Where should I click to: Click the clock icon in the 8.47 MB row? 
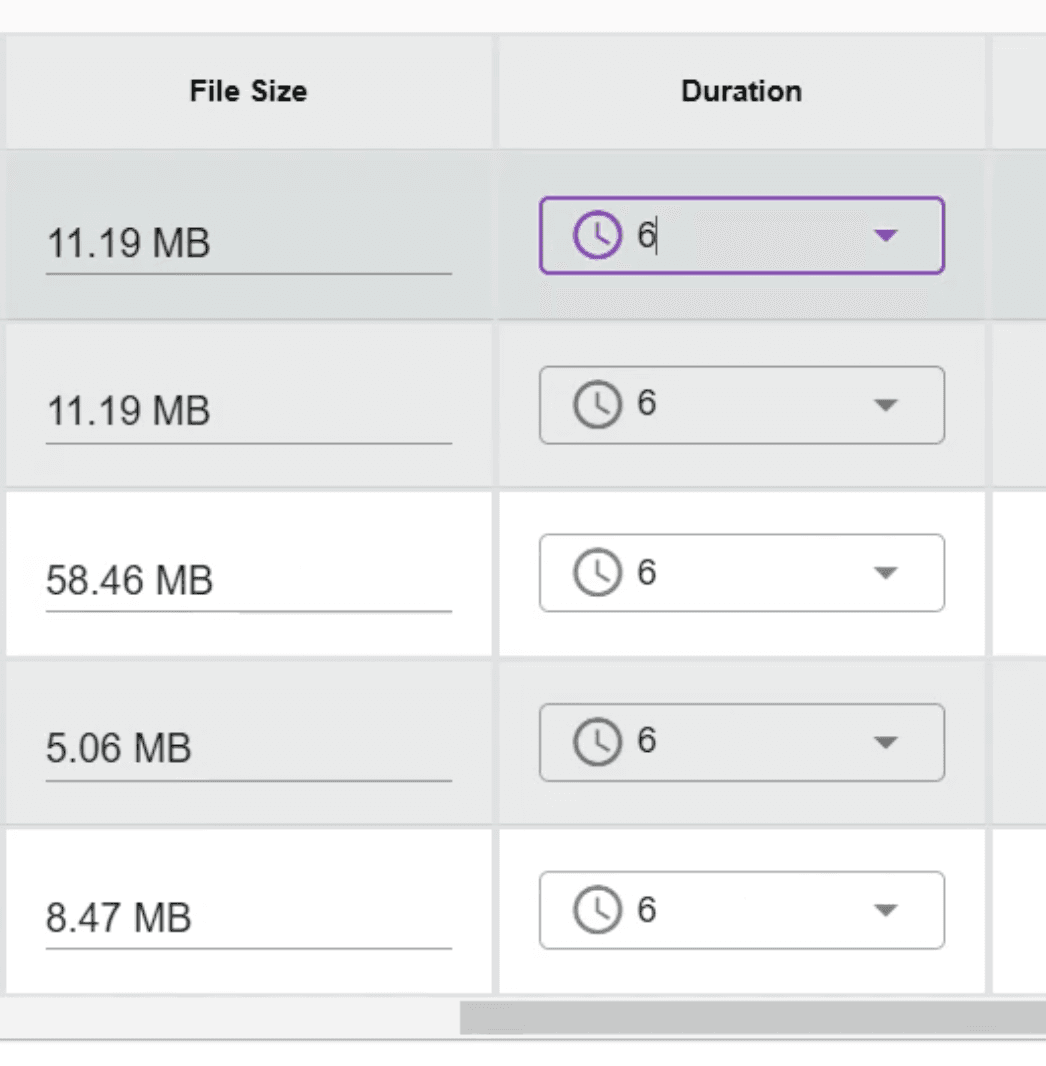coord(597,910)
